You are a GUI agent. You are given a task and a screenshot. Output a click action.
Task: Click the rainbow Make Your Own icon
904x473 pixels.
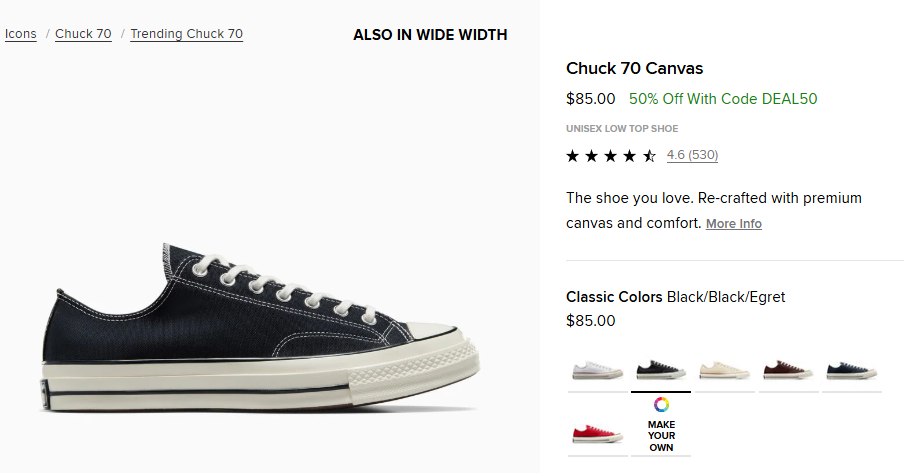(x=661, y=404)
